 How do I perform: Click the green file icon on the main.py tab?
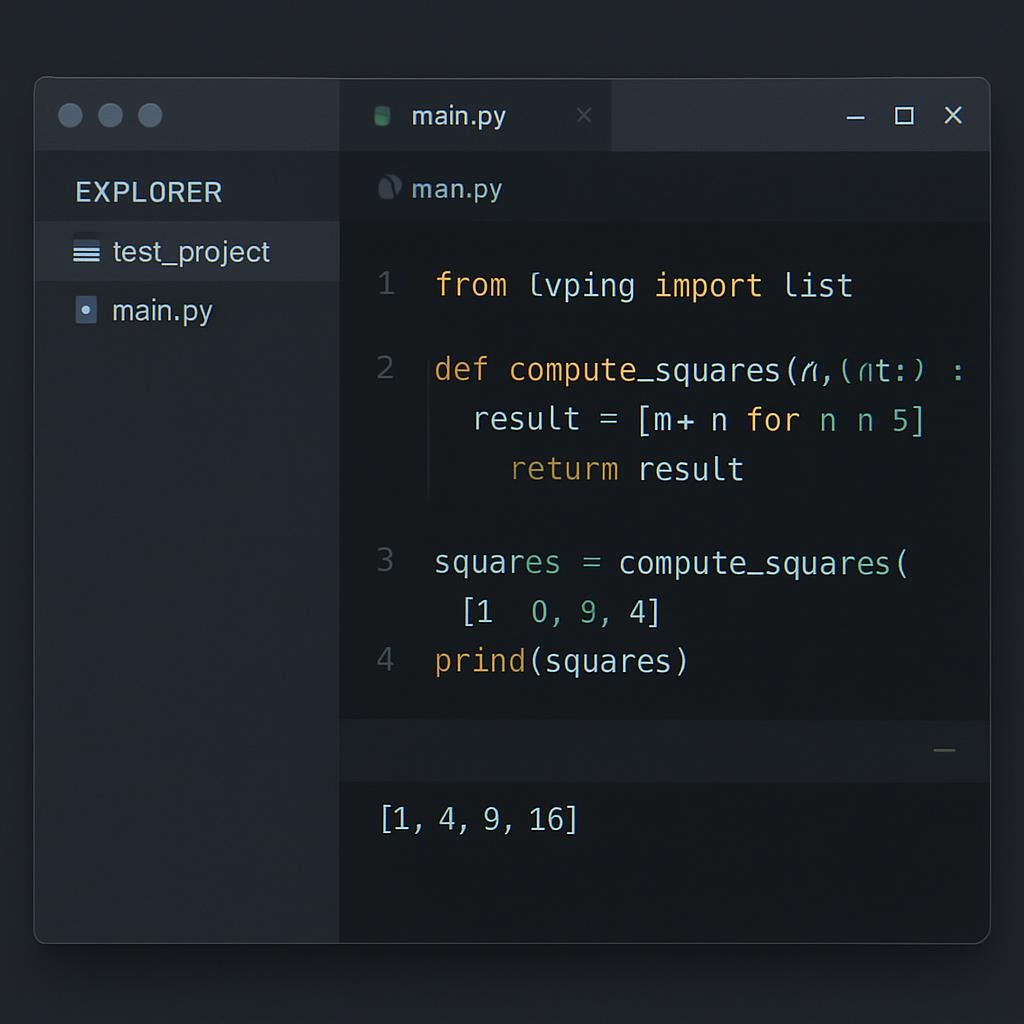pyautogui.click(x=381, y=116)
